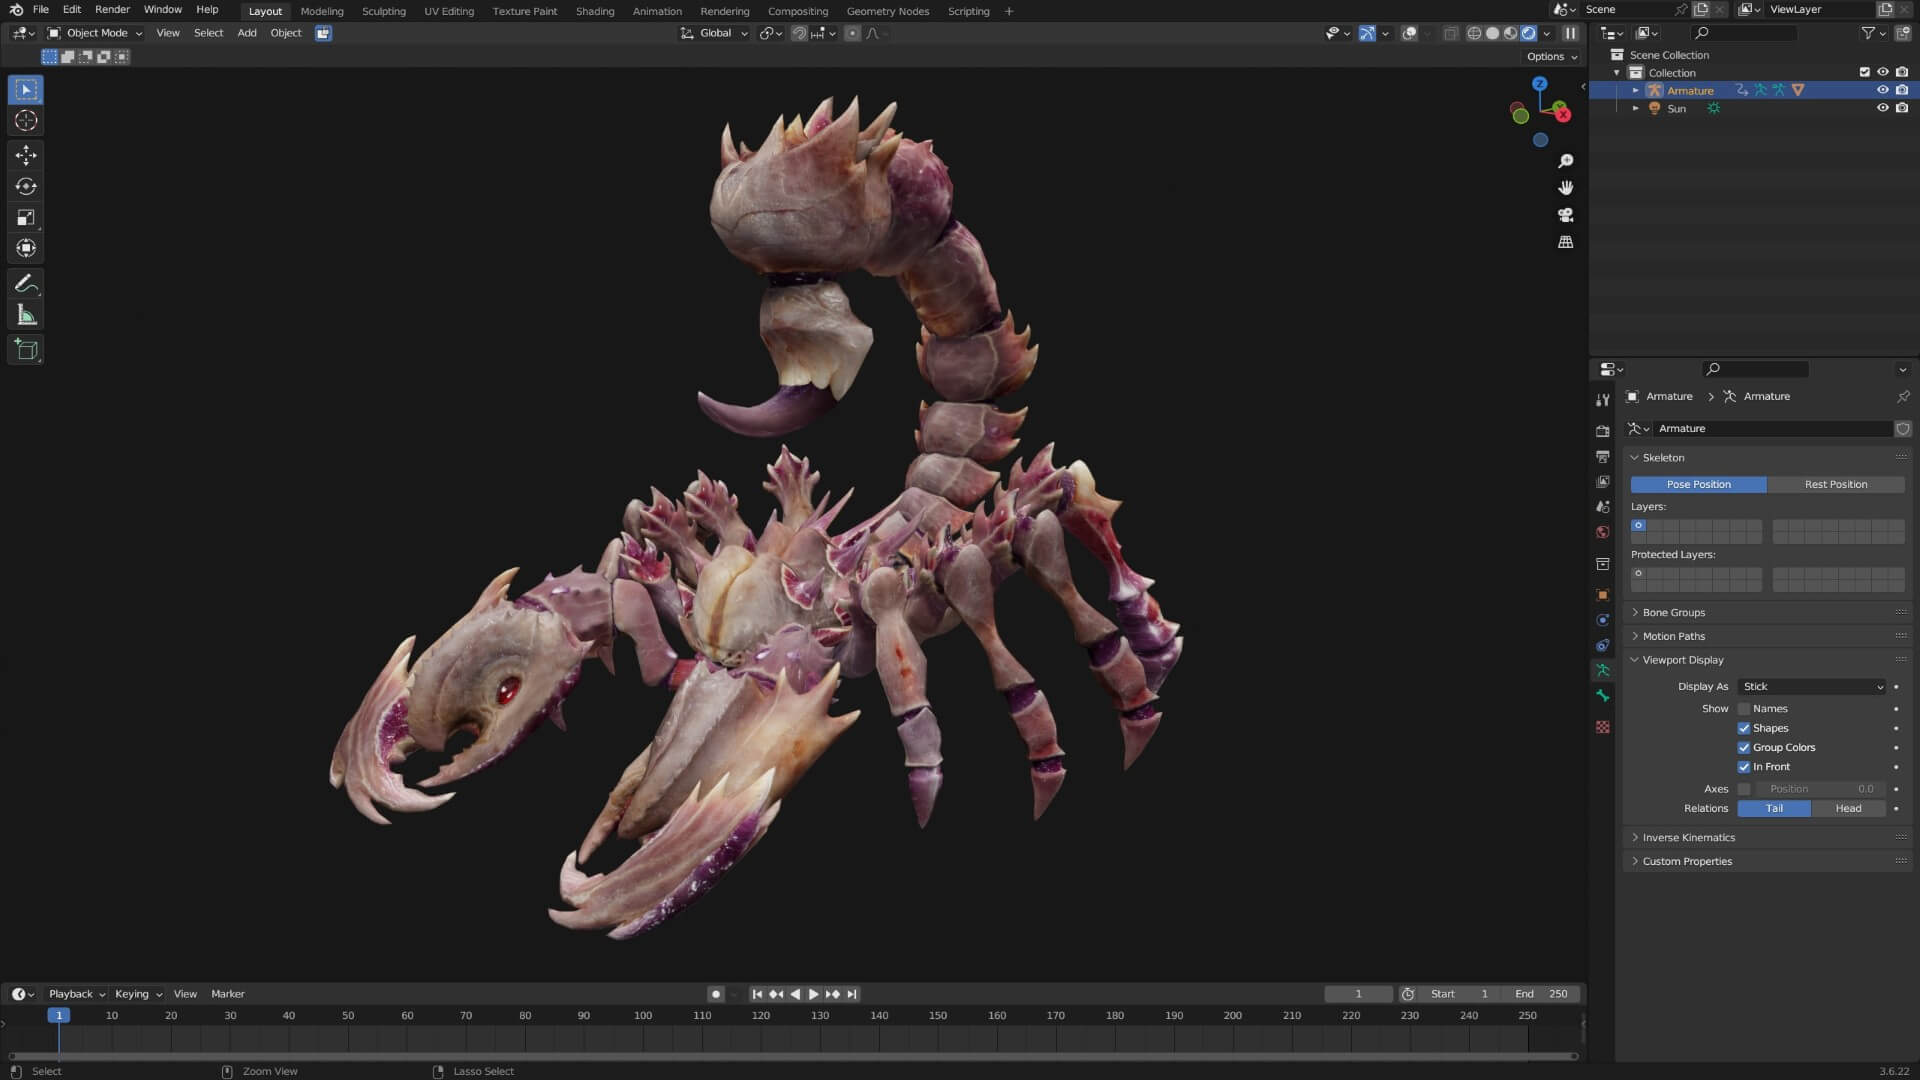This screenshot has width=1920, height=1080.
Task: Select the Add Cube tool
Action: coord(26,350)
